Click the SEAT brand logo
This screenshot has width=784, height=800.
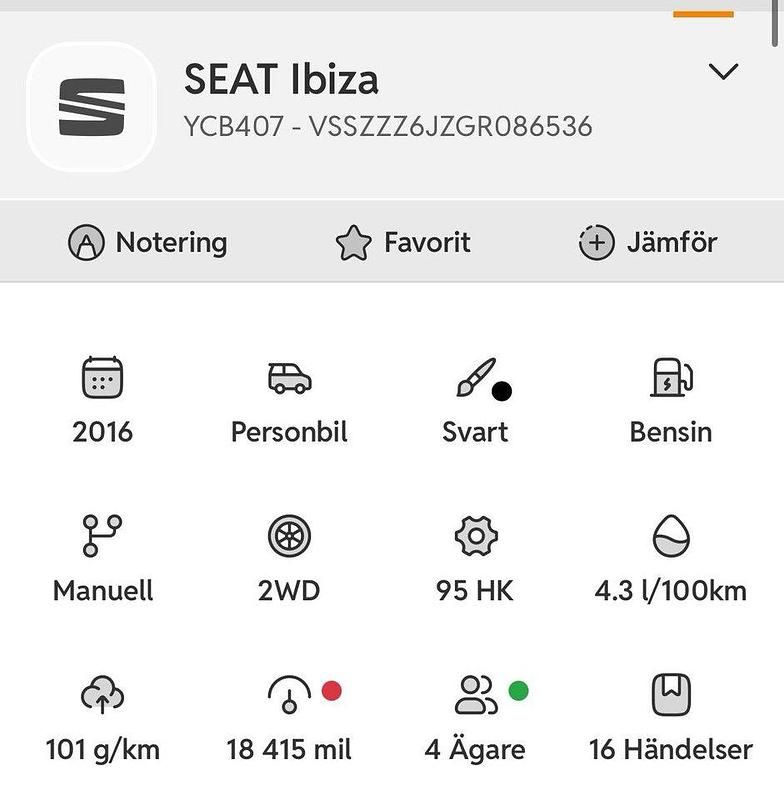click(91, 107)
